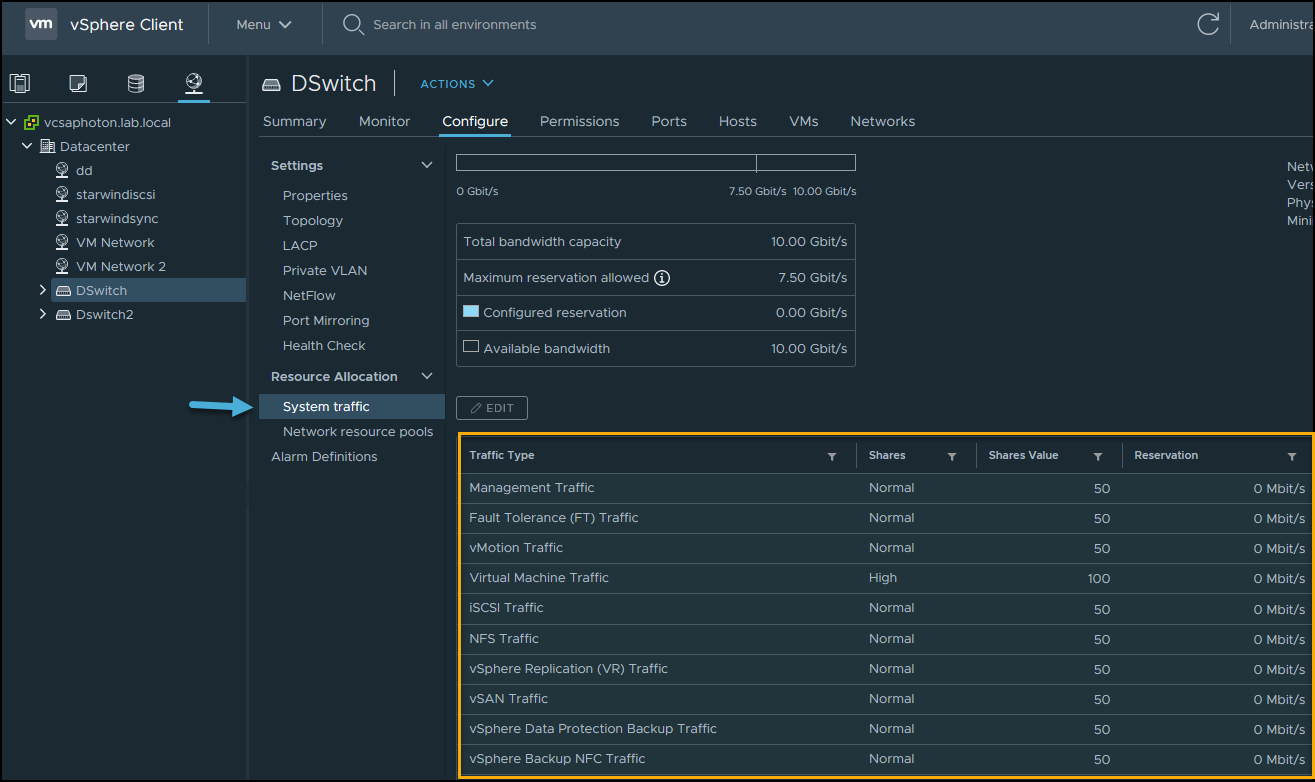Expand the Dswitch2 tree node
1315x782 pixels.
coord(43,314)
